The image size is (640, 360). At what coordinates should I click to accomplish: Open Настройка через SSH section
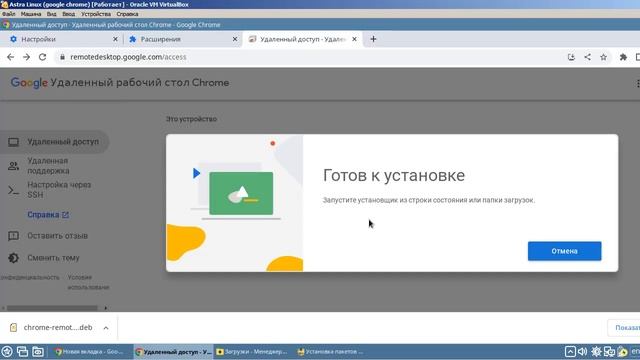[x=55, y=190]
